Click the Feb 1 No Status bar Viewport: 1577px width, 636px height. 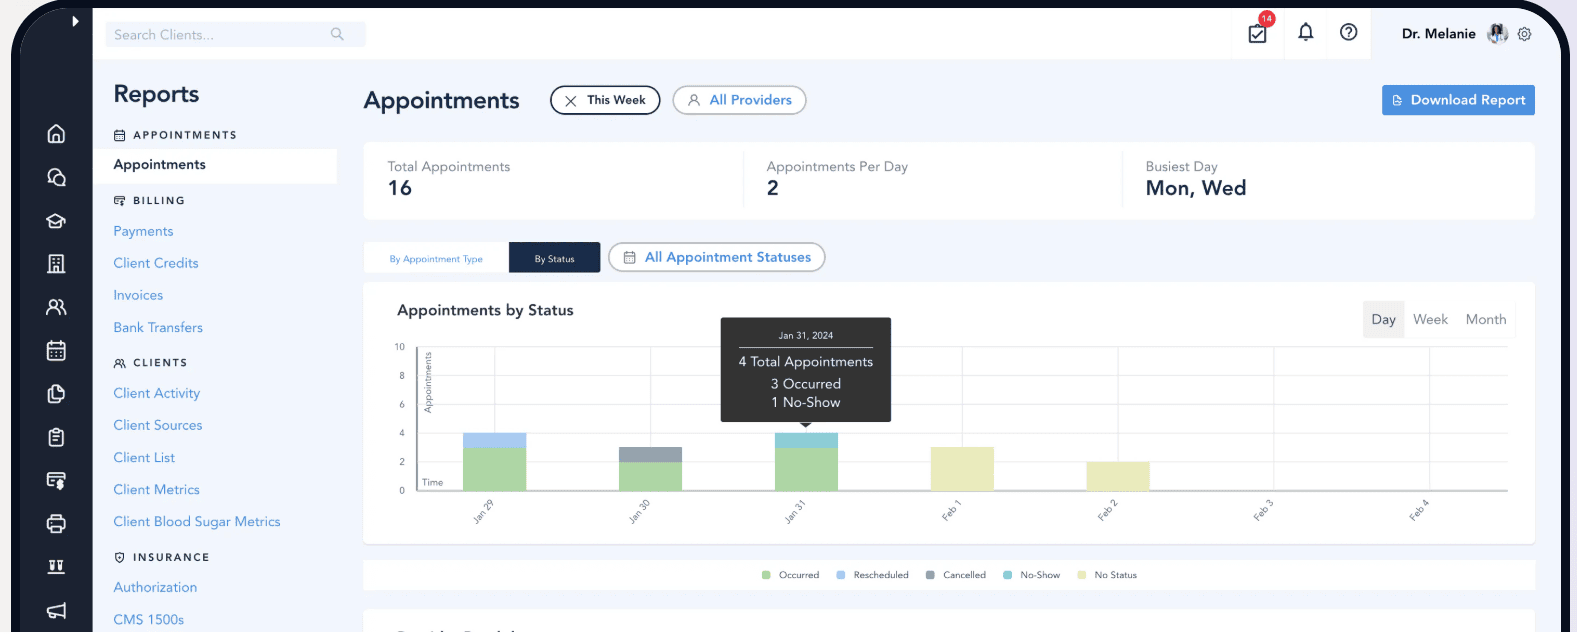(962, 469)
